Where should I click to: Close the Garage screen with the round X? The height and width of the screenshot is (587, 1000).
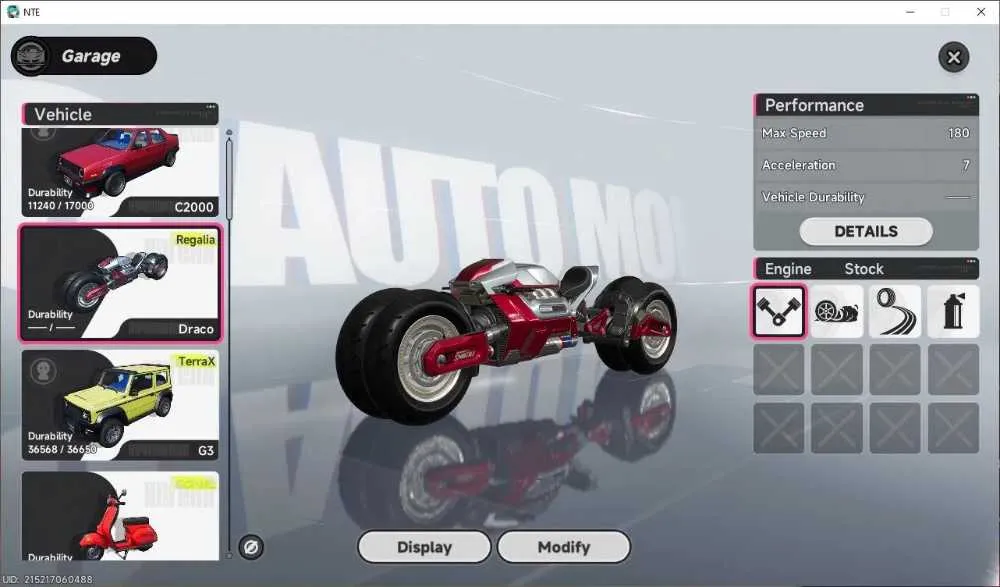(953, 57)
